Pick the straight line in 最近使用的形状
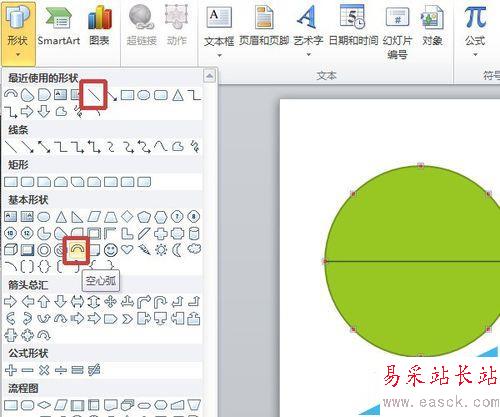 (94, 95)
